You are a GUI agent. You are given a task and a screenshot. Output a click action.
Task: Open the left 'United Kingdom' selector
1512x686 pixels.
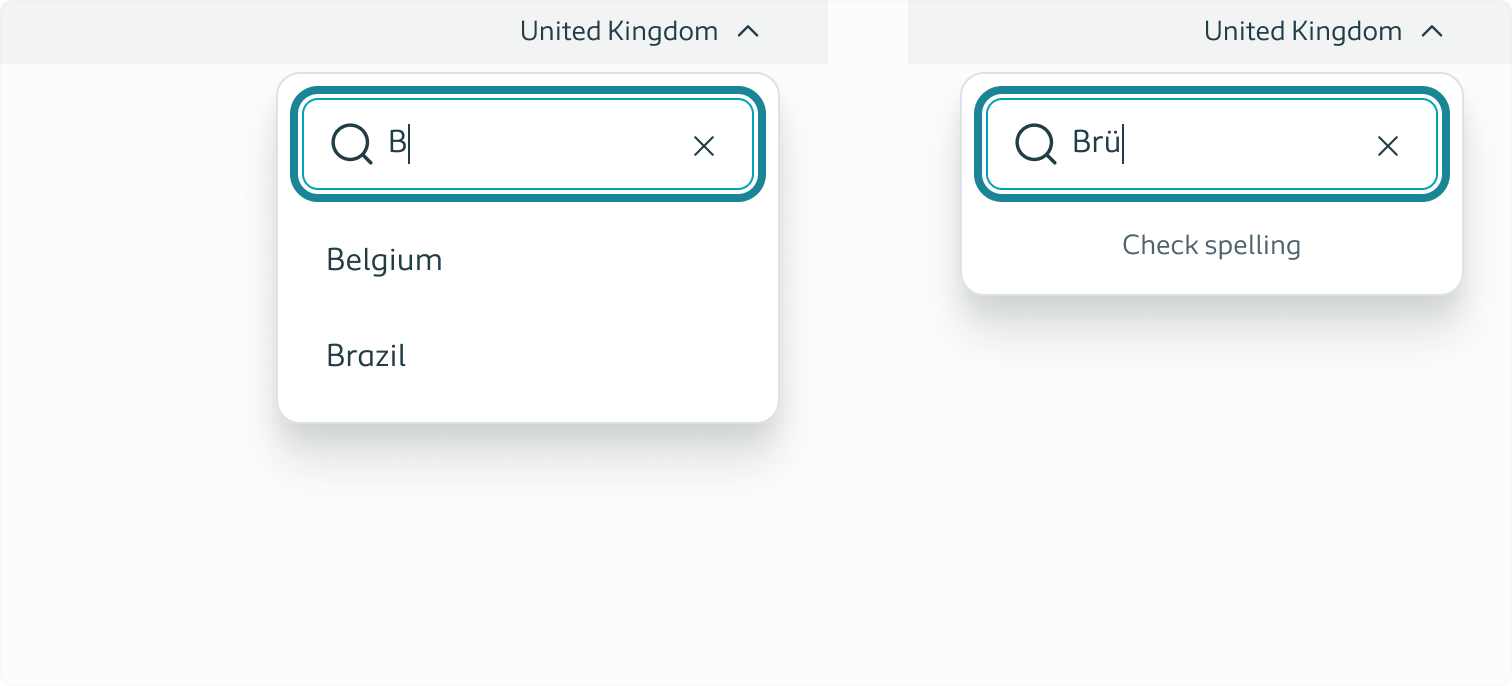click(x=618, y=31)
